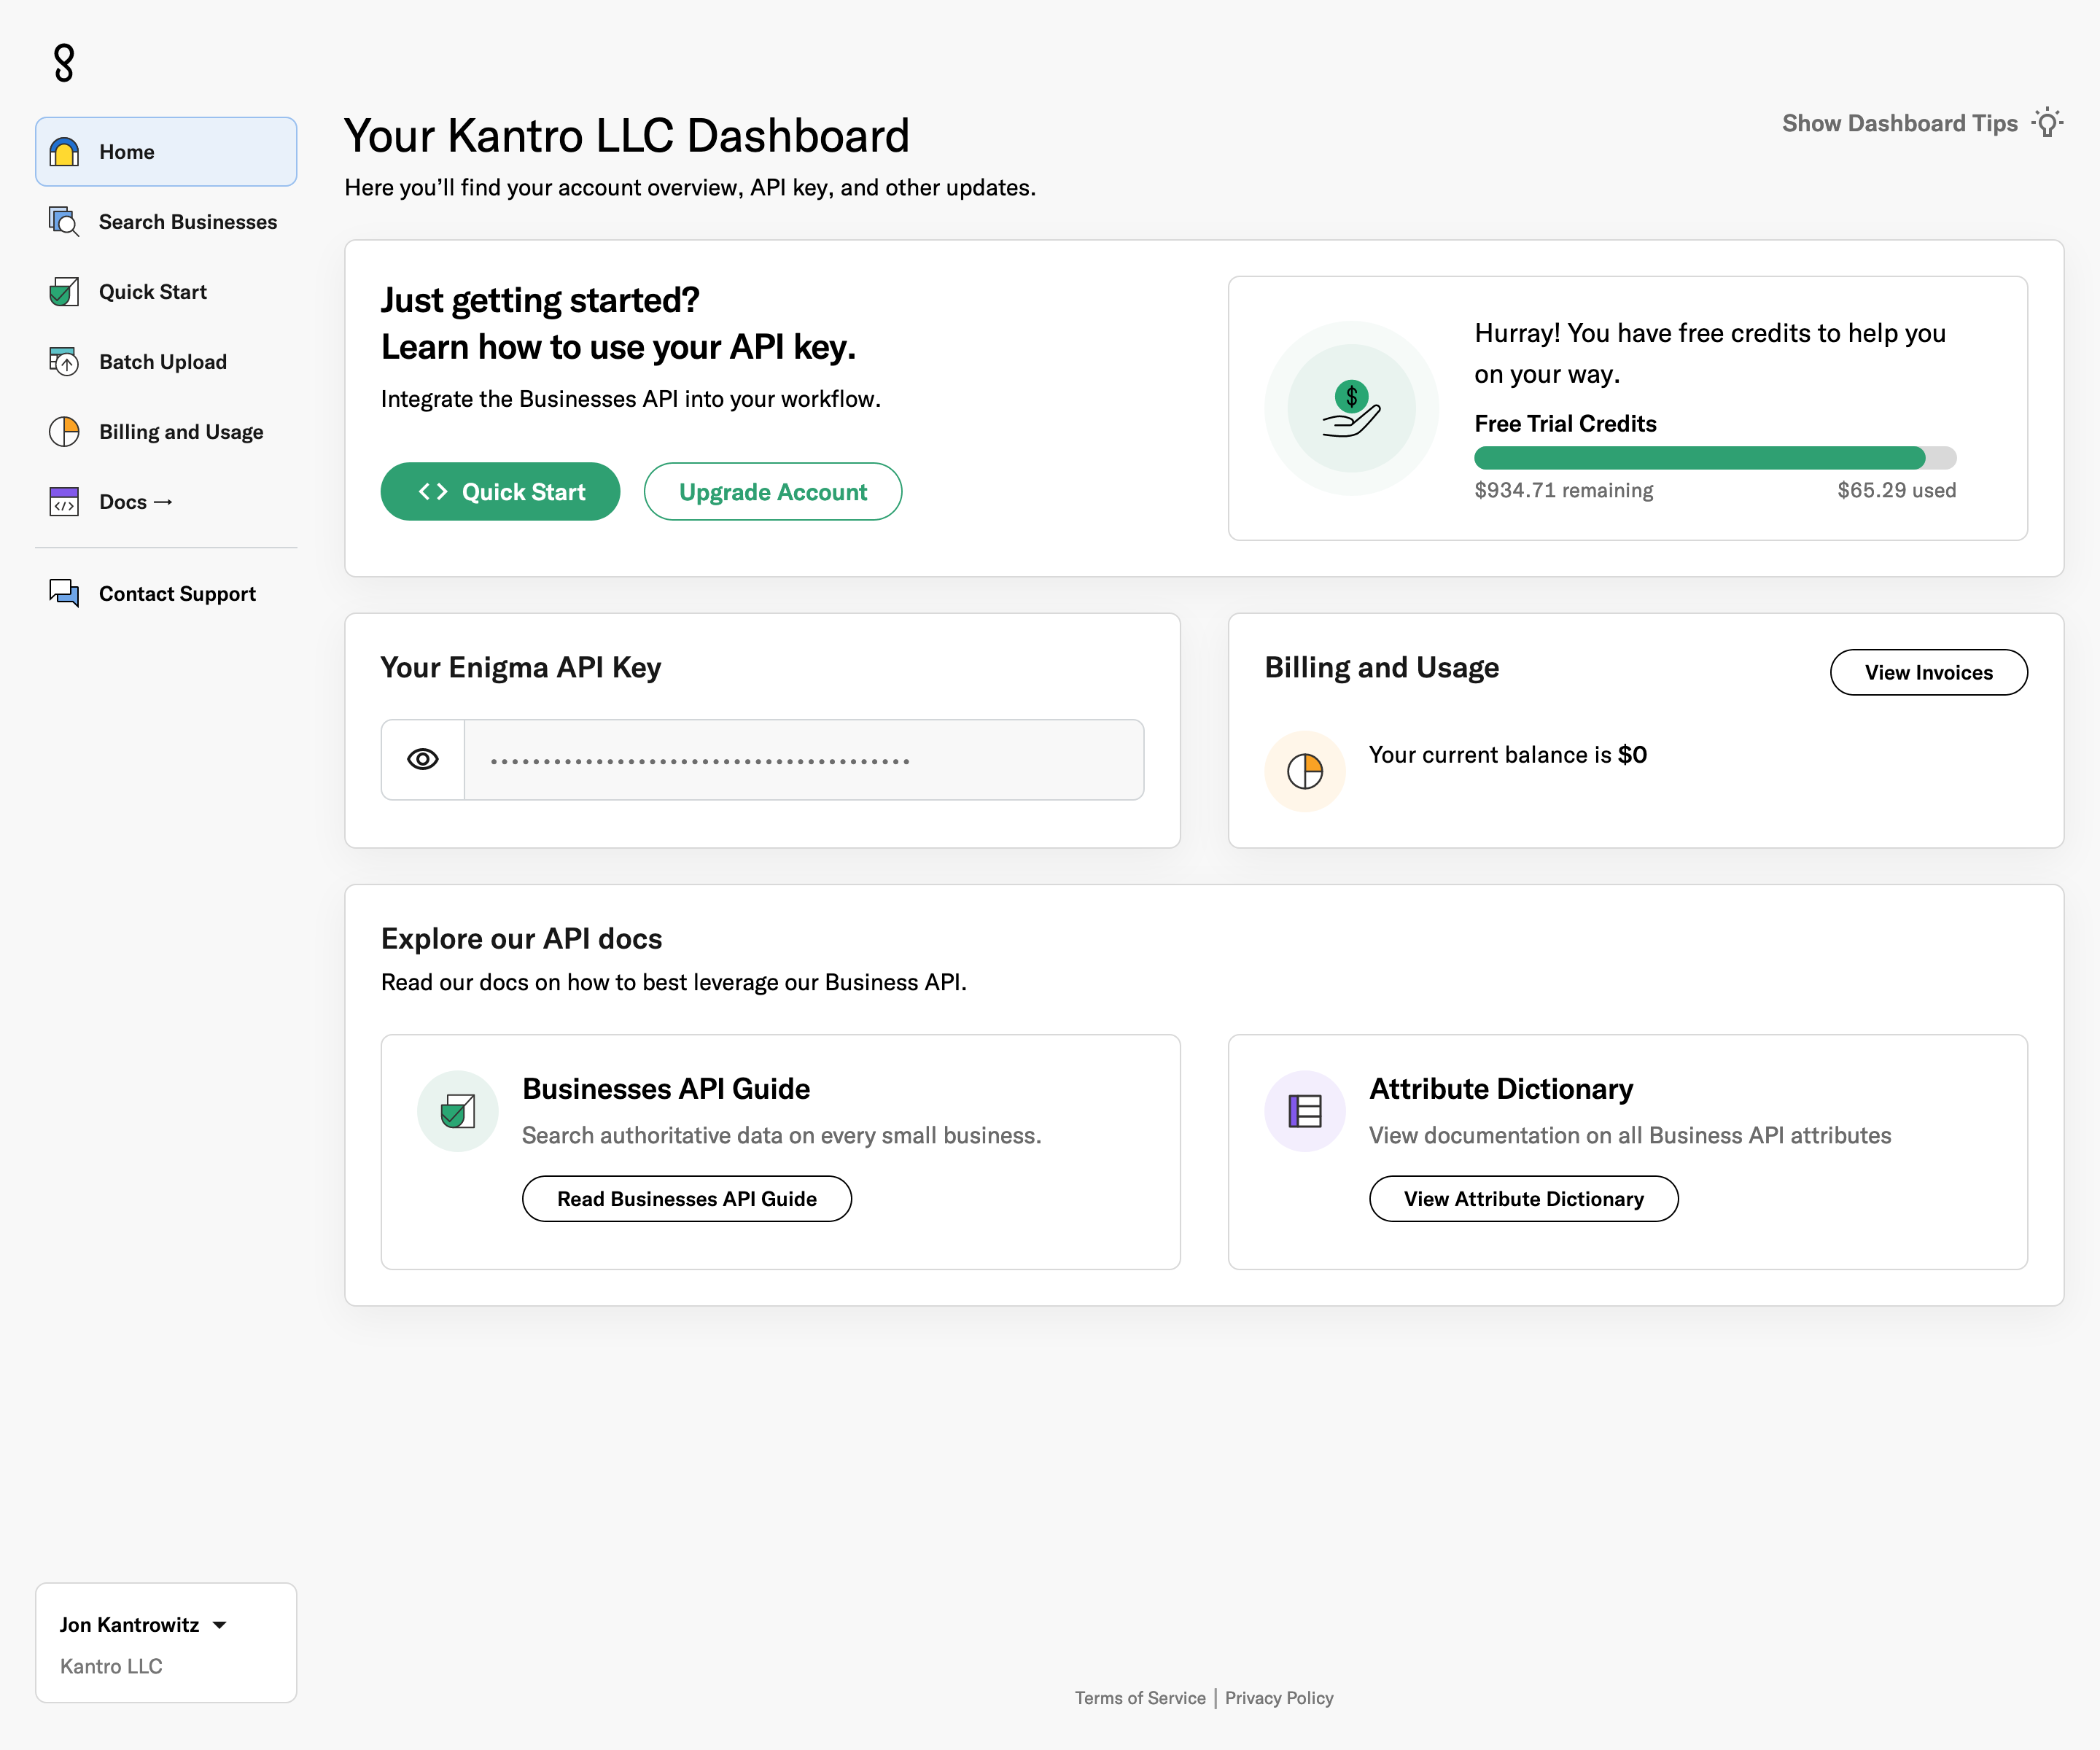2100x1750 pixels.
Task: Click the green Quick Start button
Action: point(500,491)
